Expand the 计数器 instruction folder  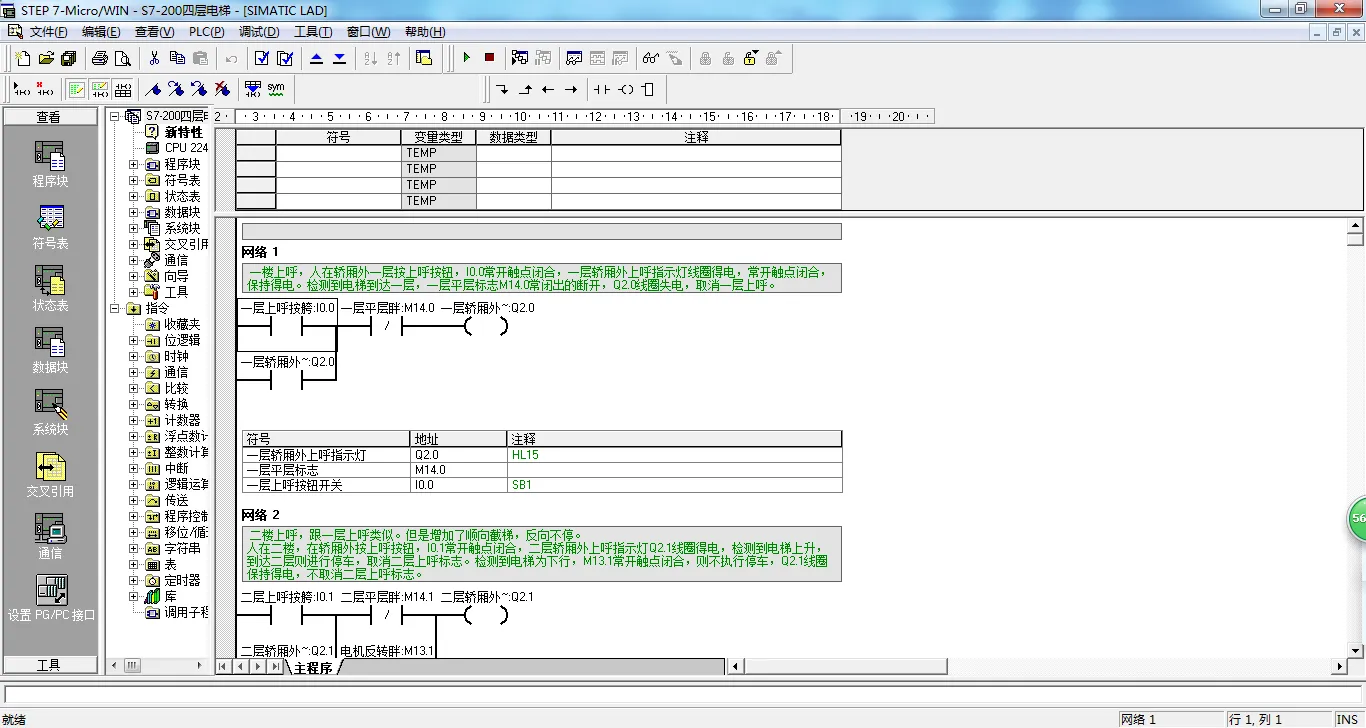click(133, 420)
